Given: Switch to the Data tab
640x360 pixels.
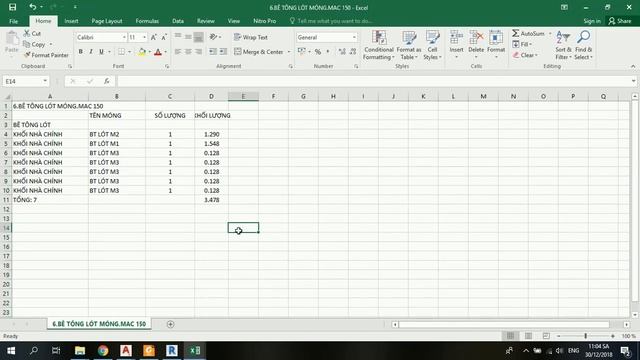Looking at the screenshot, I should click(x=178, y=21).
